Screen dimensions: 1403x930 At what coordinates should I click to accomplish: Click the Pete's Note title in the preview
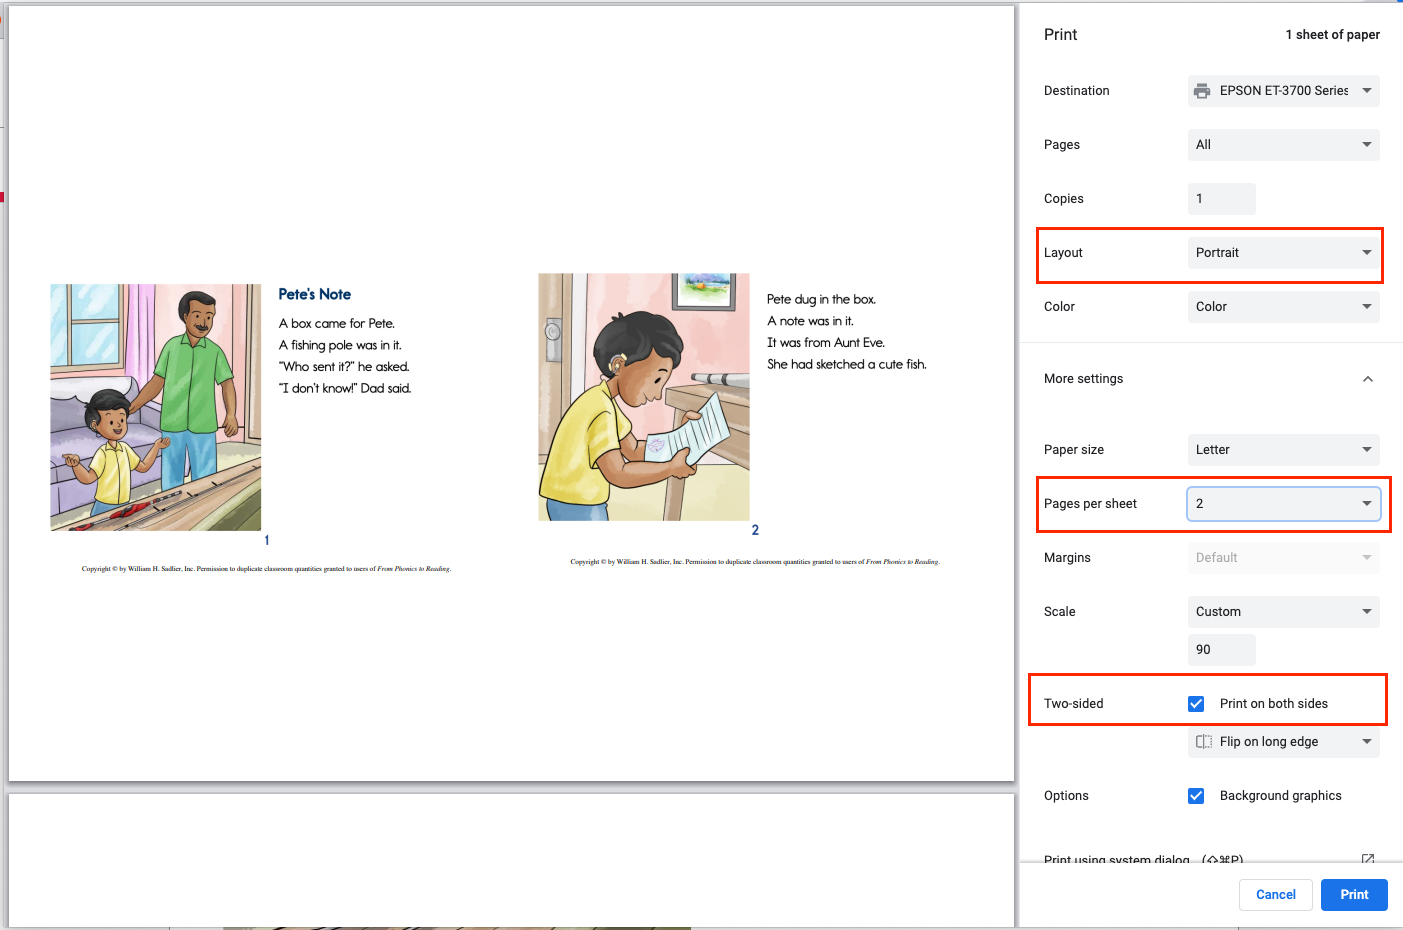tap(315, 294)
